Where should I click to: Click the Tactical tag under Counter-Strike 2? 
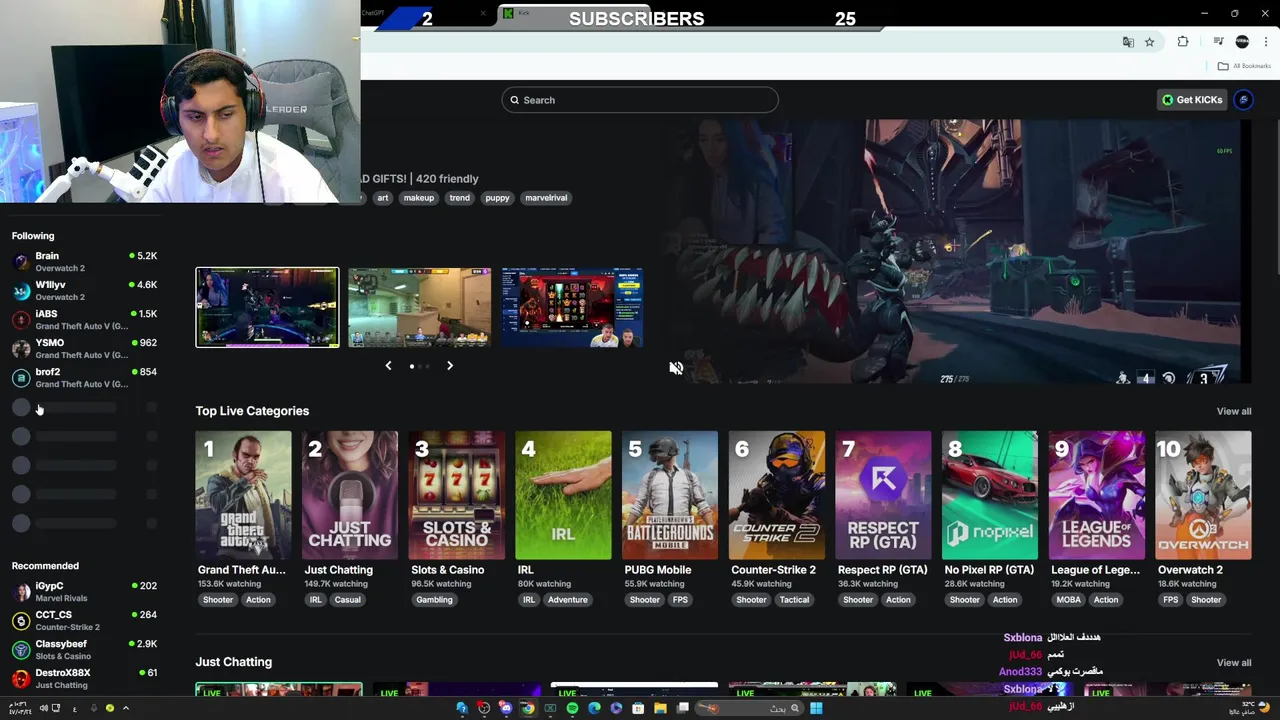794,600
